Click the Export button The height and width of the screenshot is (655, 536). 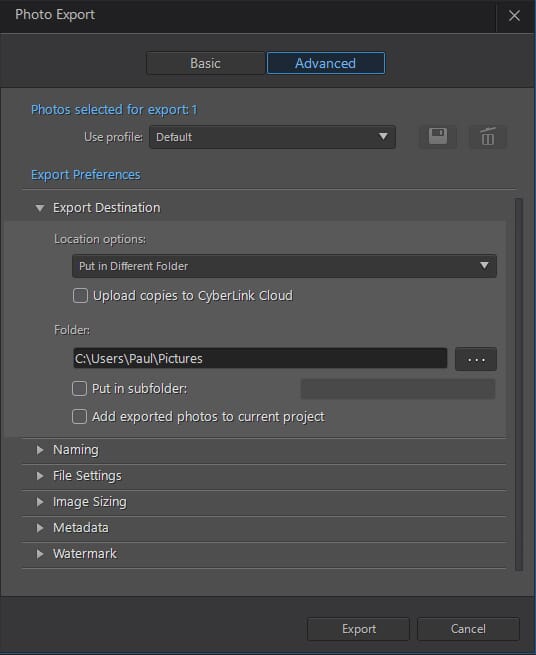coord(358,629)
